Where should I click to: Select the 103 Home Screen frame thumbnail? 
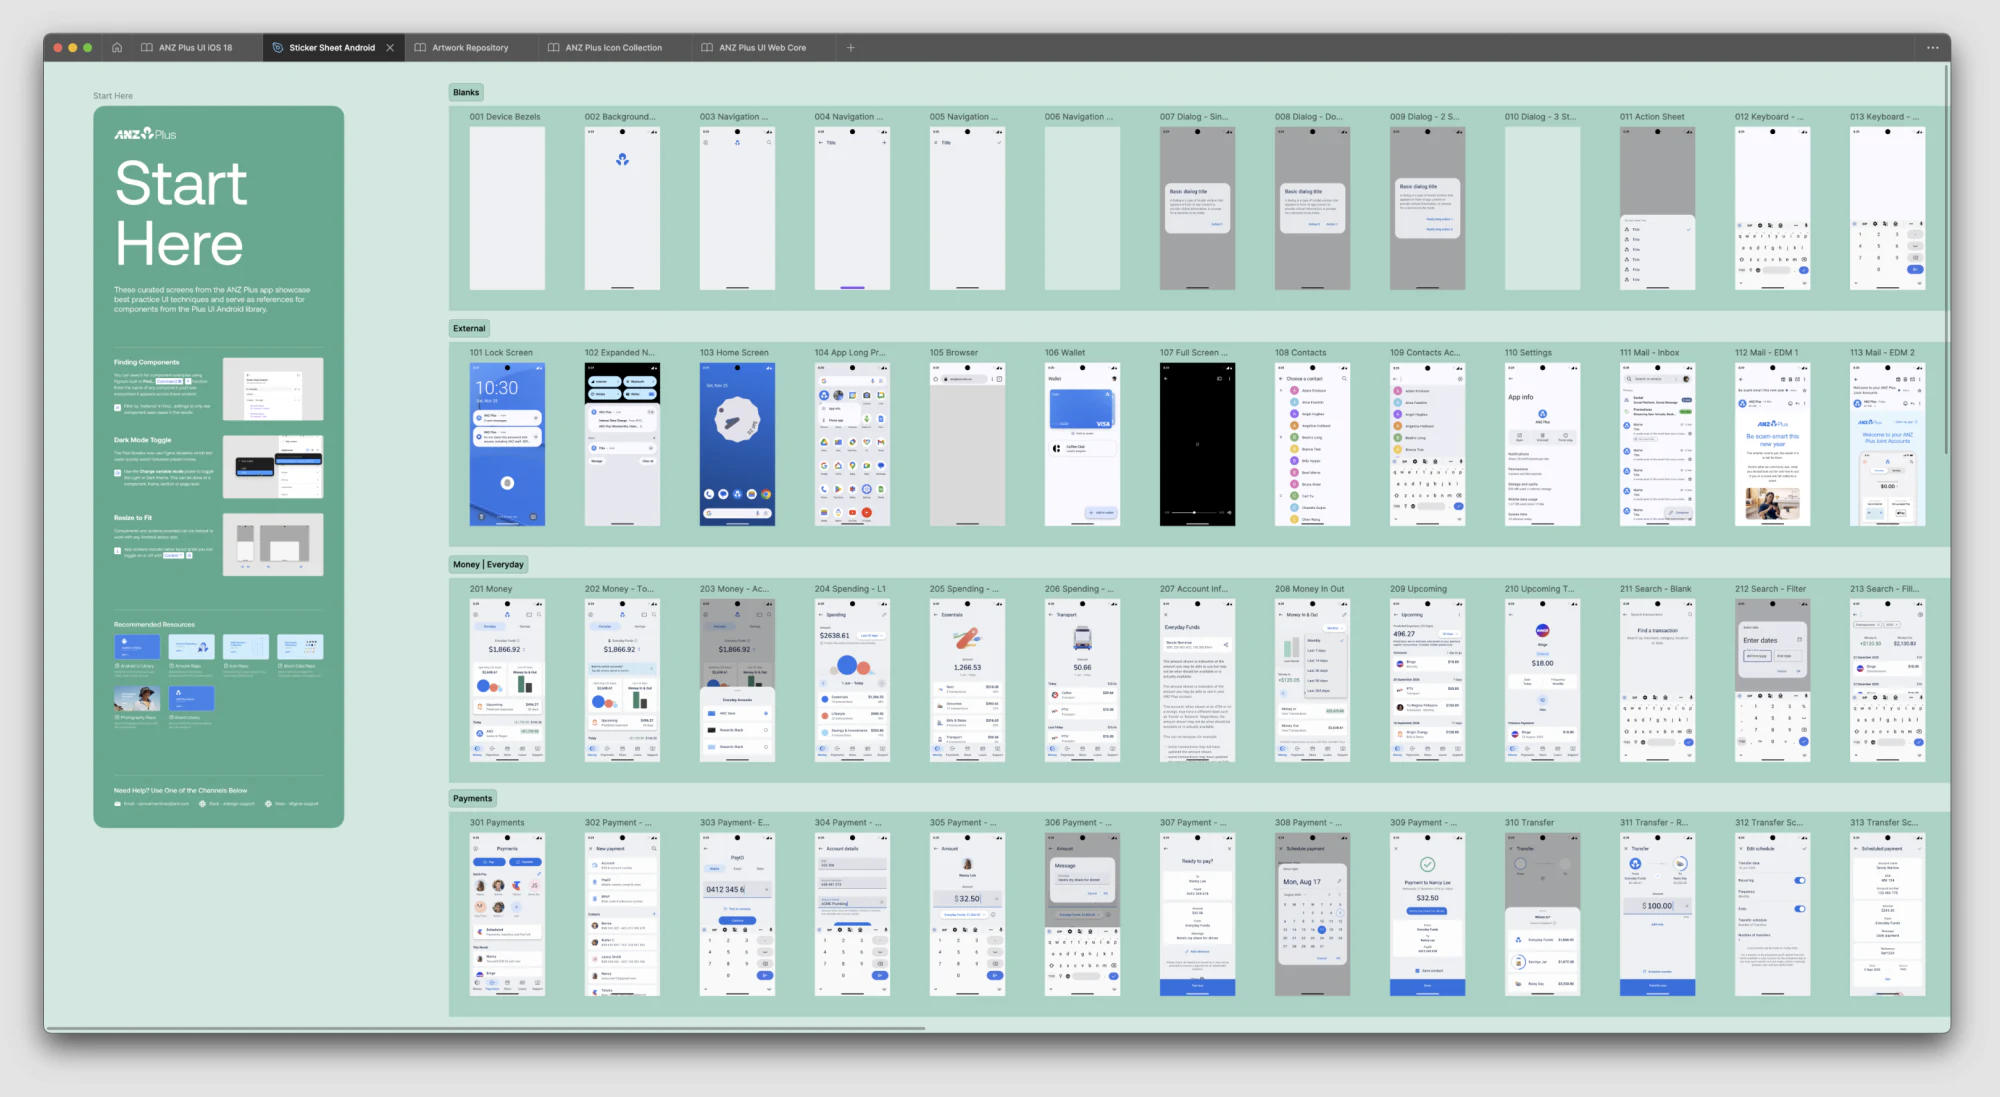(x=737, y=444)
